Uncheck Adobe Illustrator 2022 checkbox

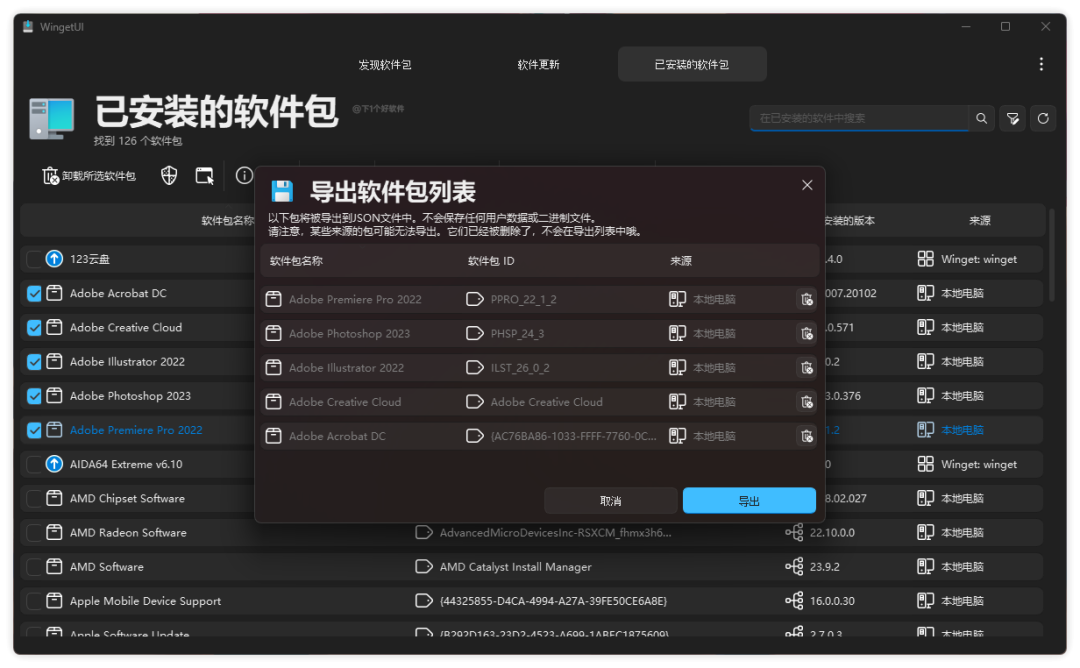tap(34, 362)
